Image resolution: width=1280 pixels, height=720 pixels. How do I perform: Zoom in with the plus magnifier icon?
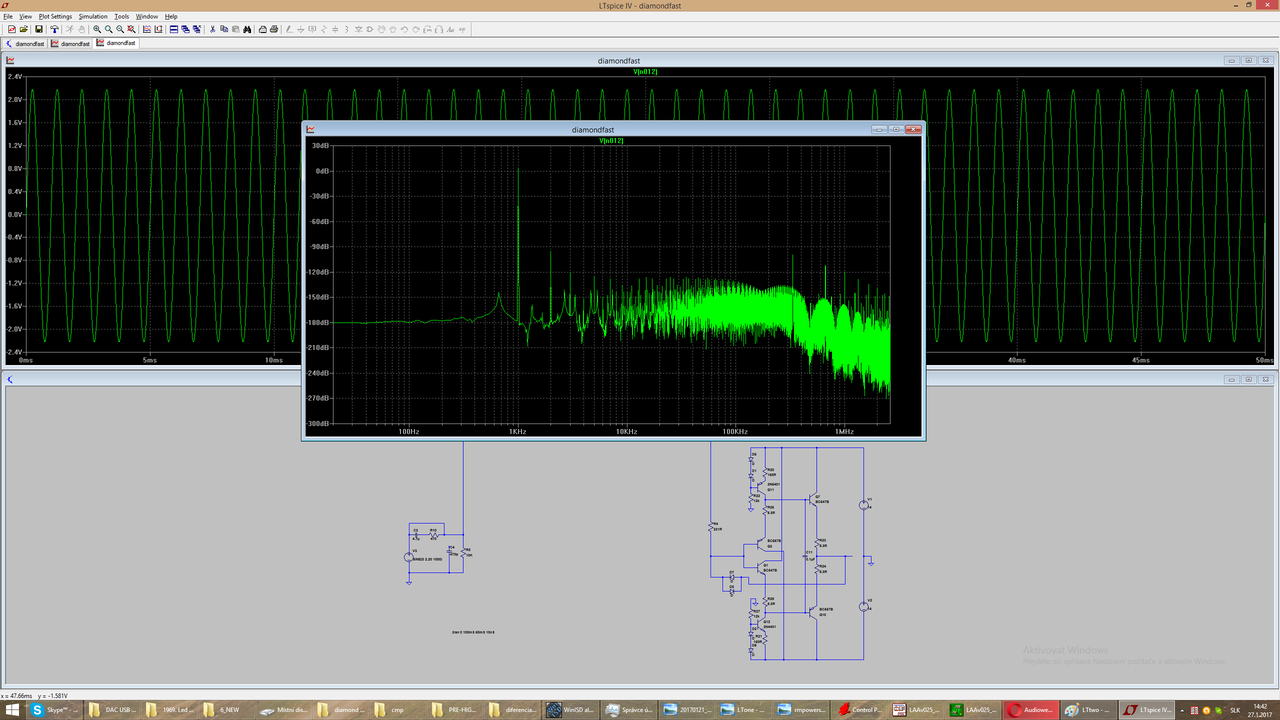(98, 30)
